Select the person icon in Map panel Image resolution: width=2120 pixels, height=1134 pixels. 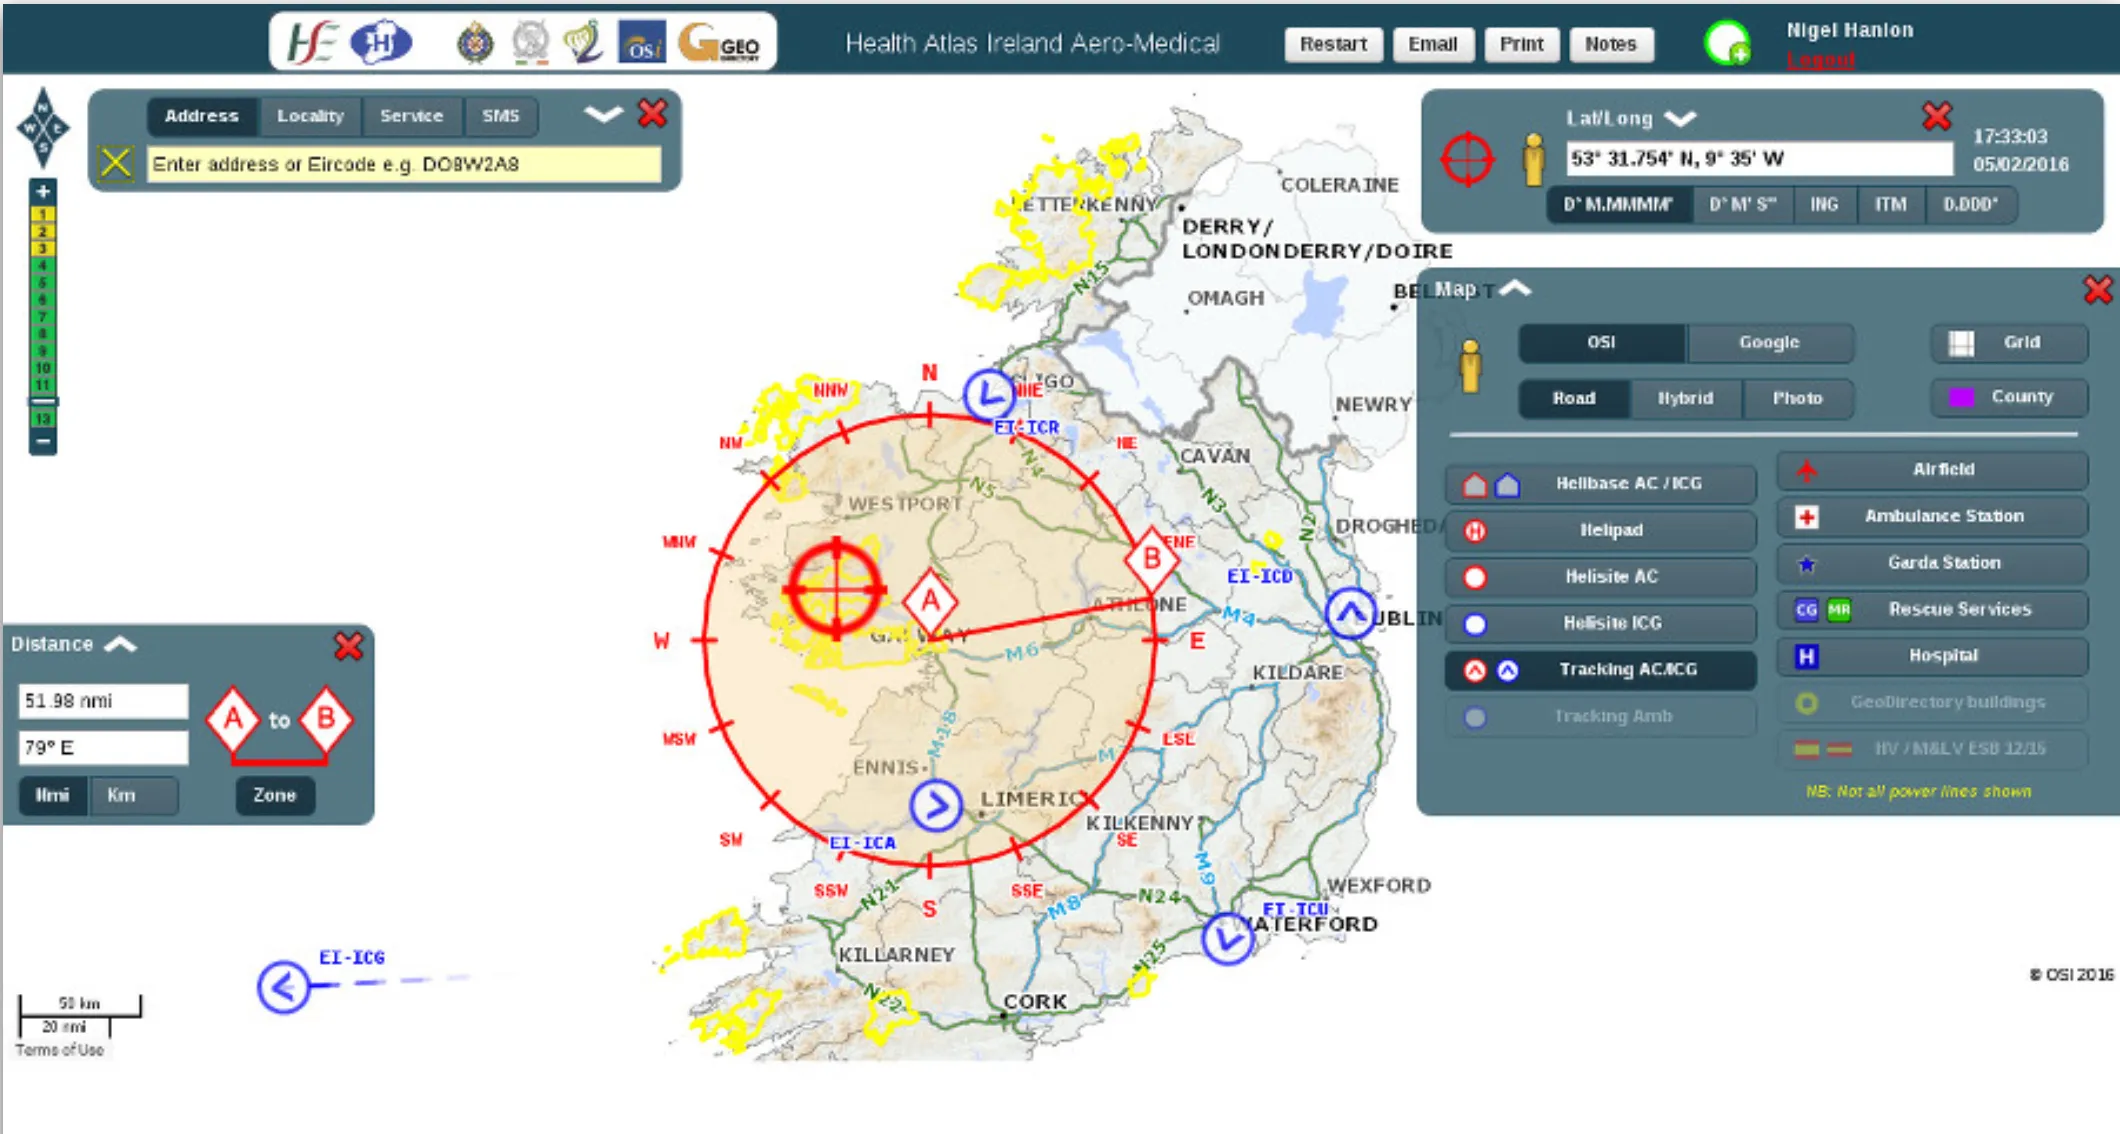[1470, 367]
